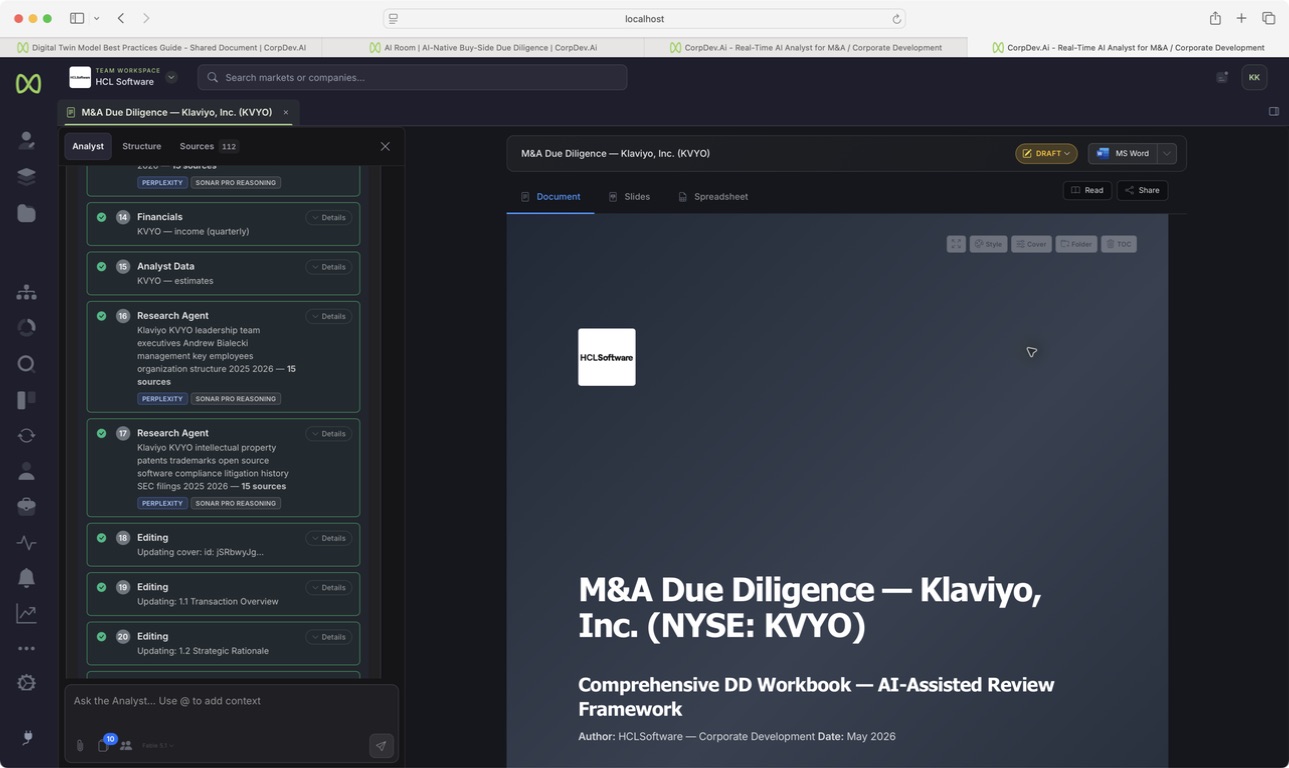
Task: Open the Digital Twin Model browser tab
Action: coord(161,47)
